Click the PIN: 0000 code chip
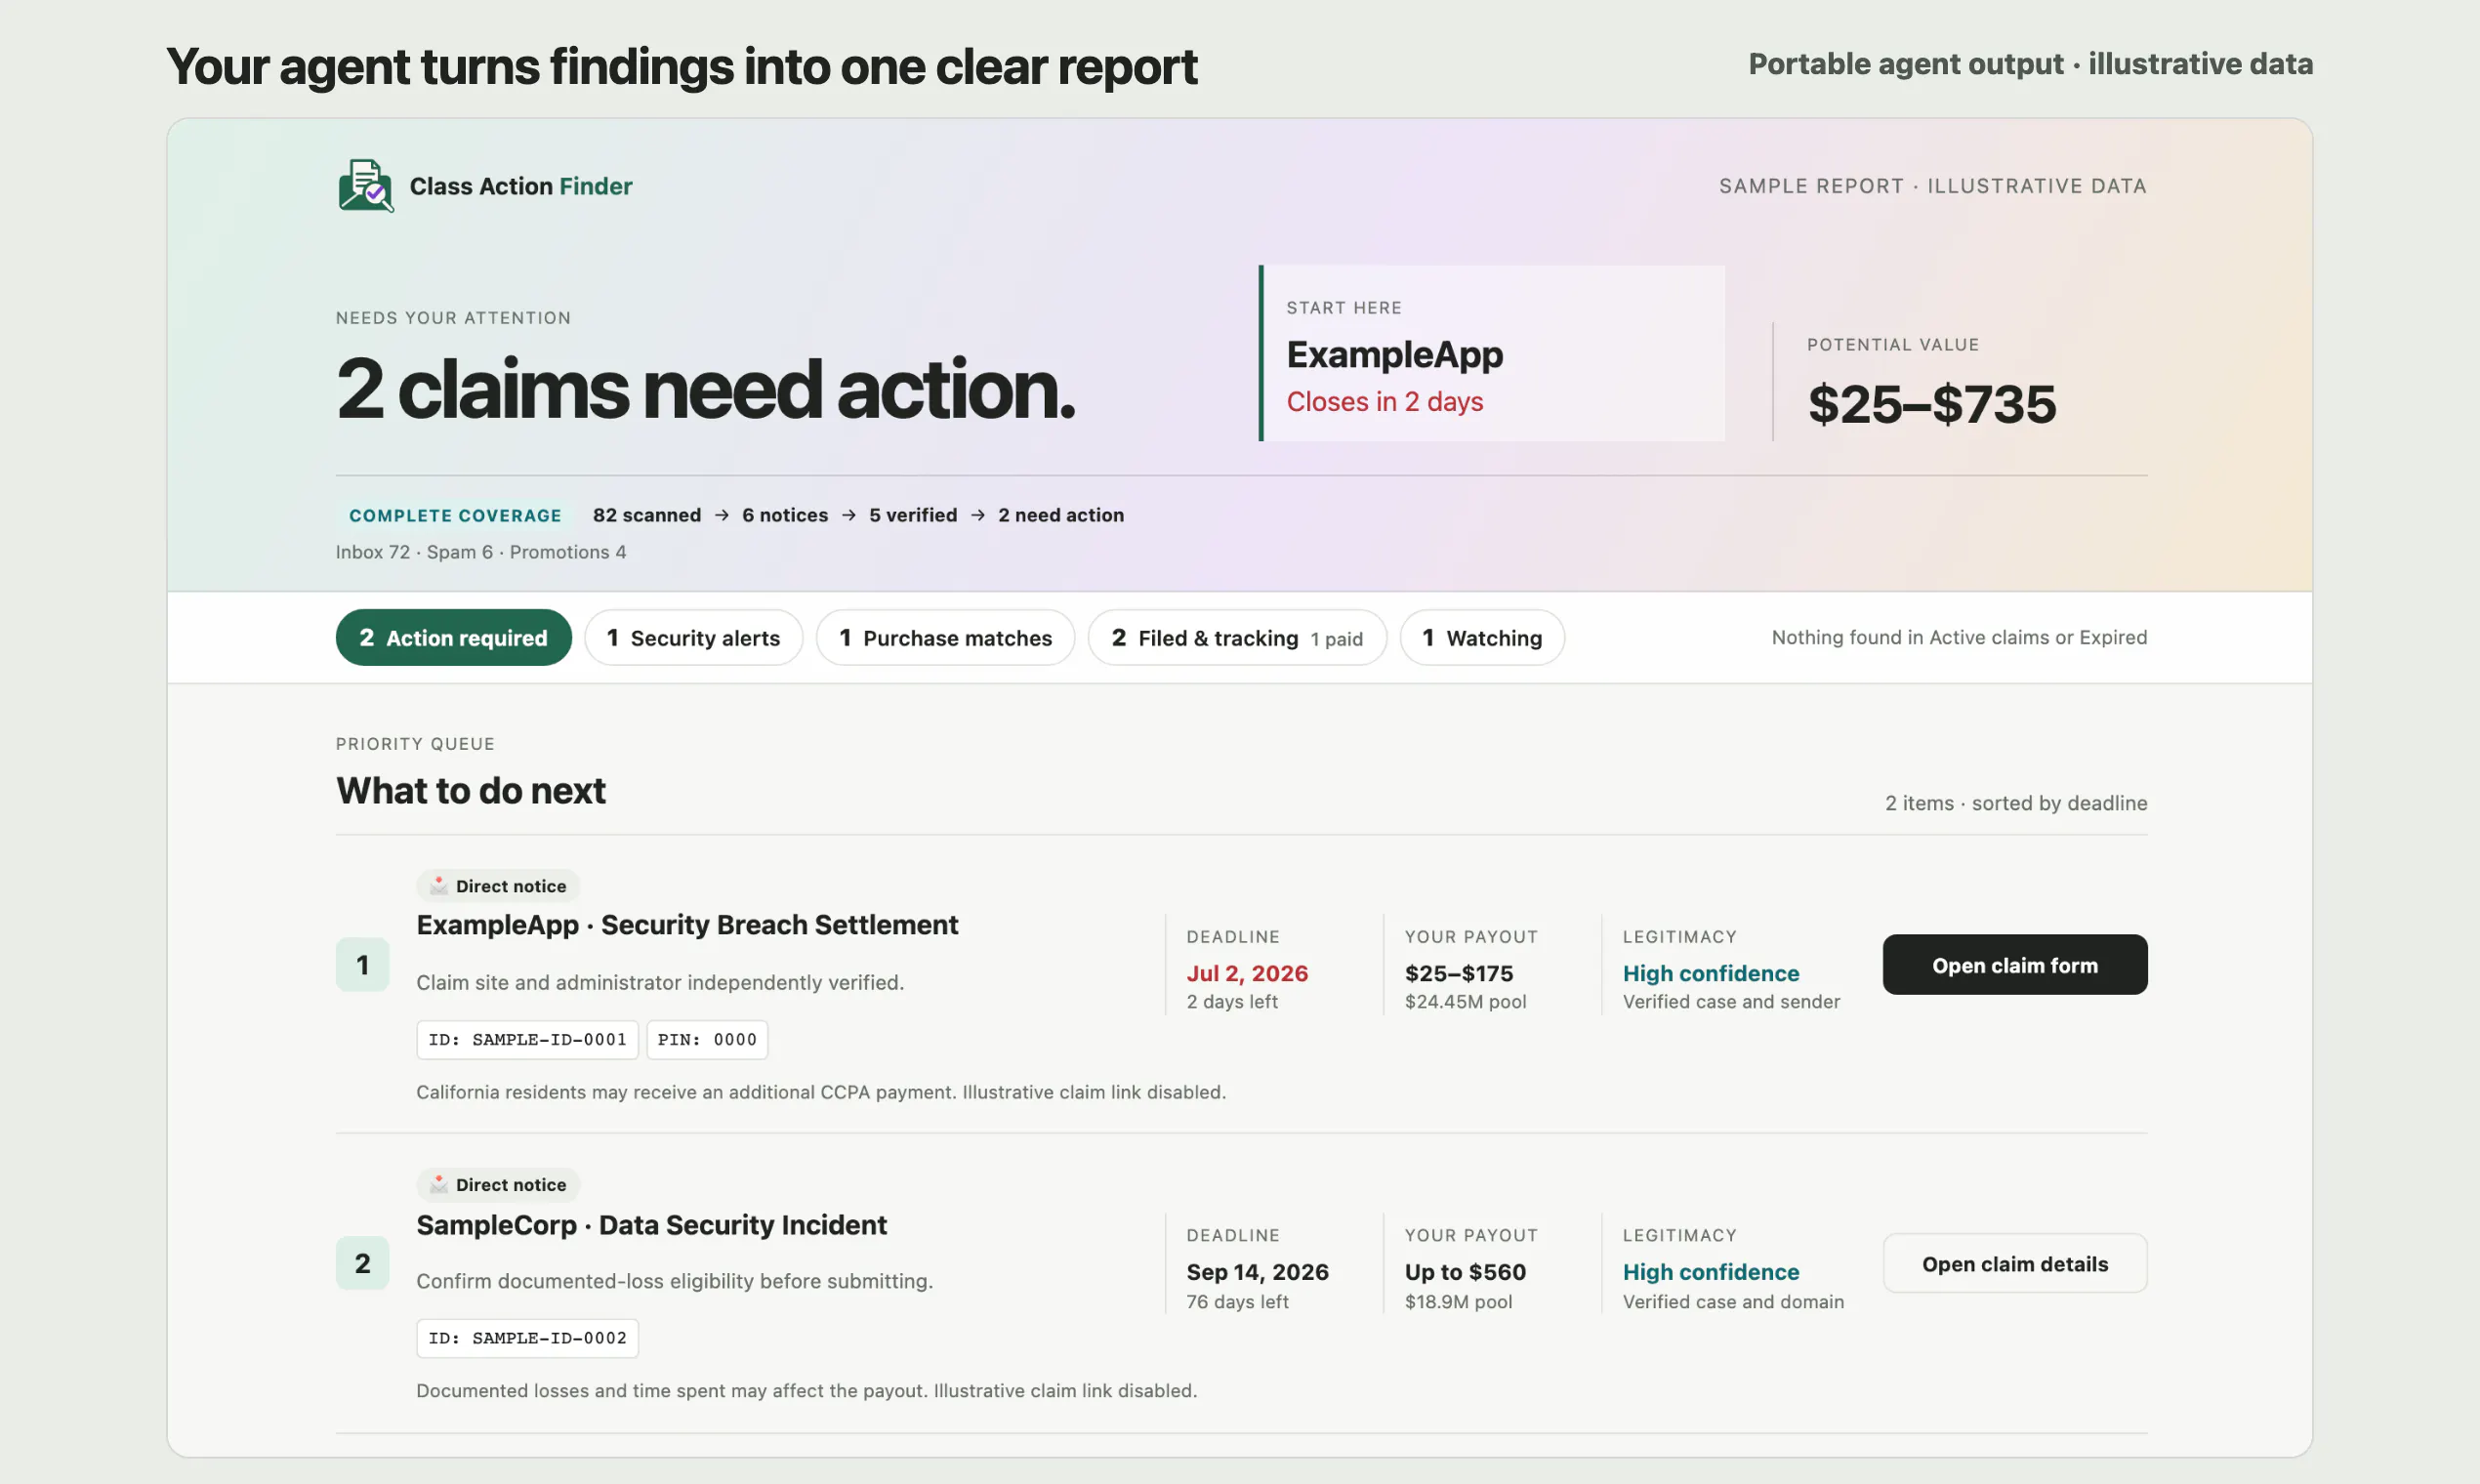 pyautogui.click(x=707, y=1040)
